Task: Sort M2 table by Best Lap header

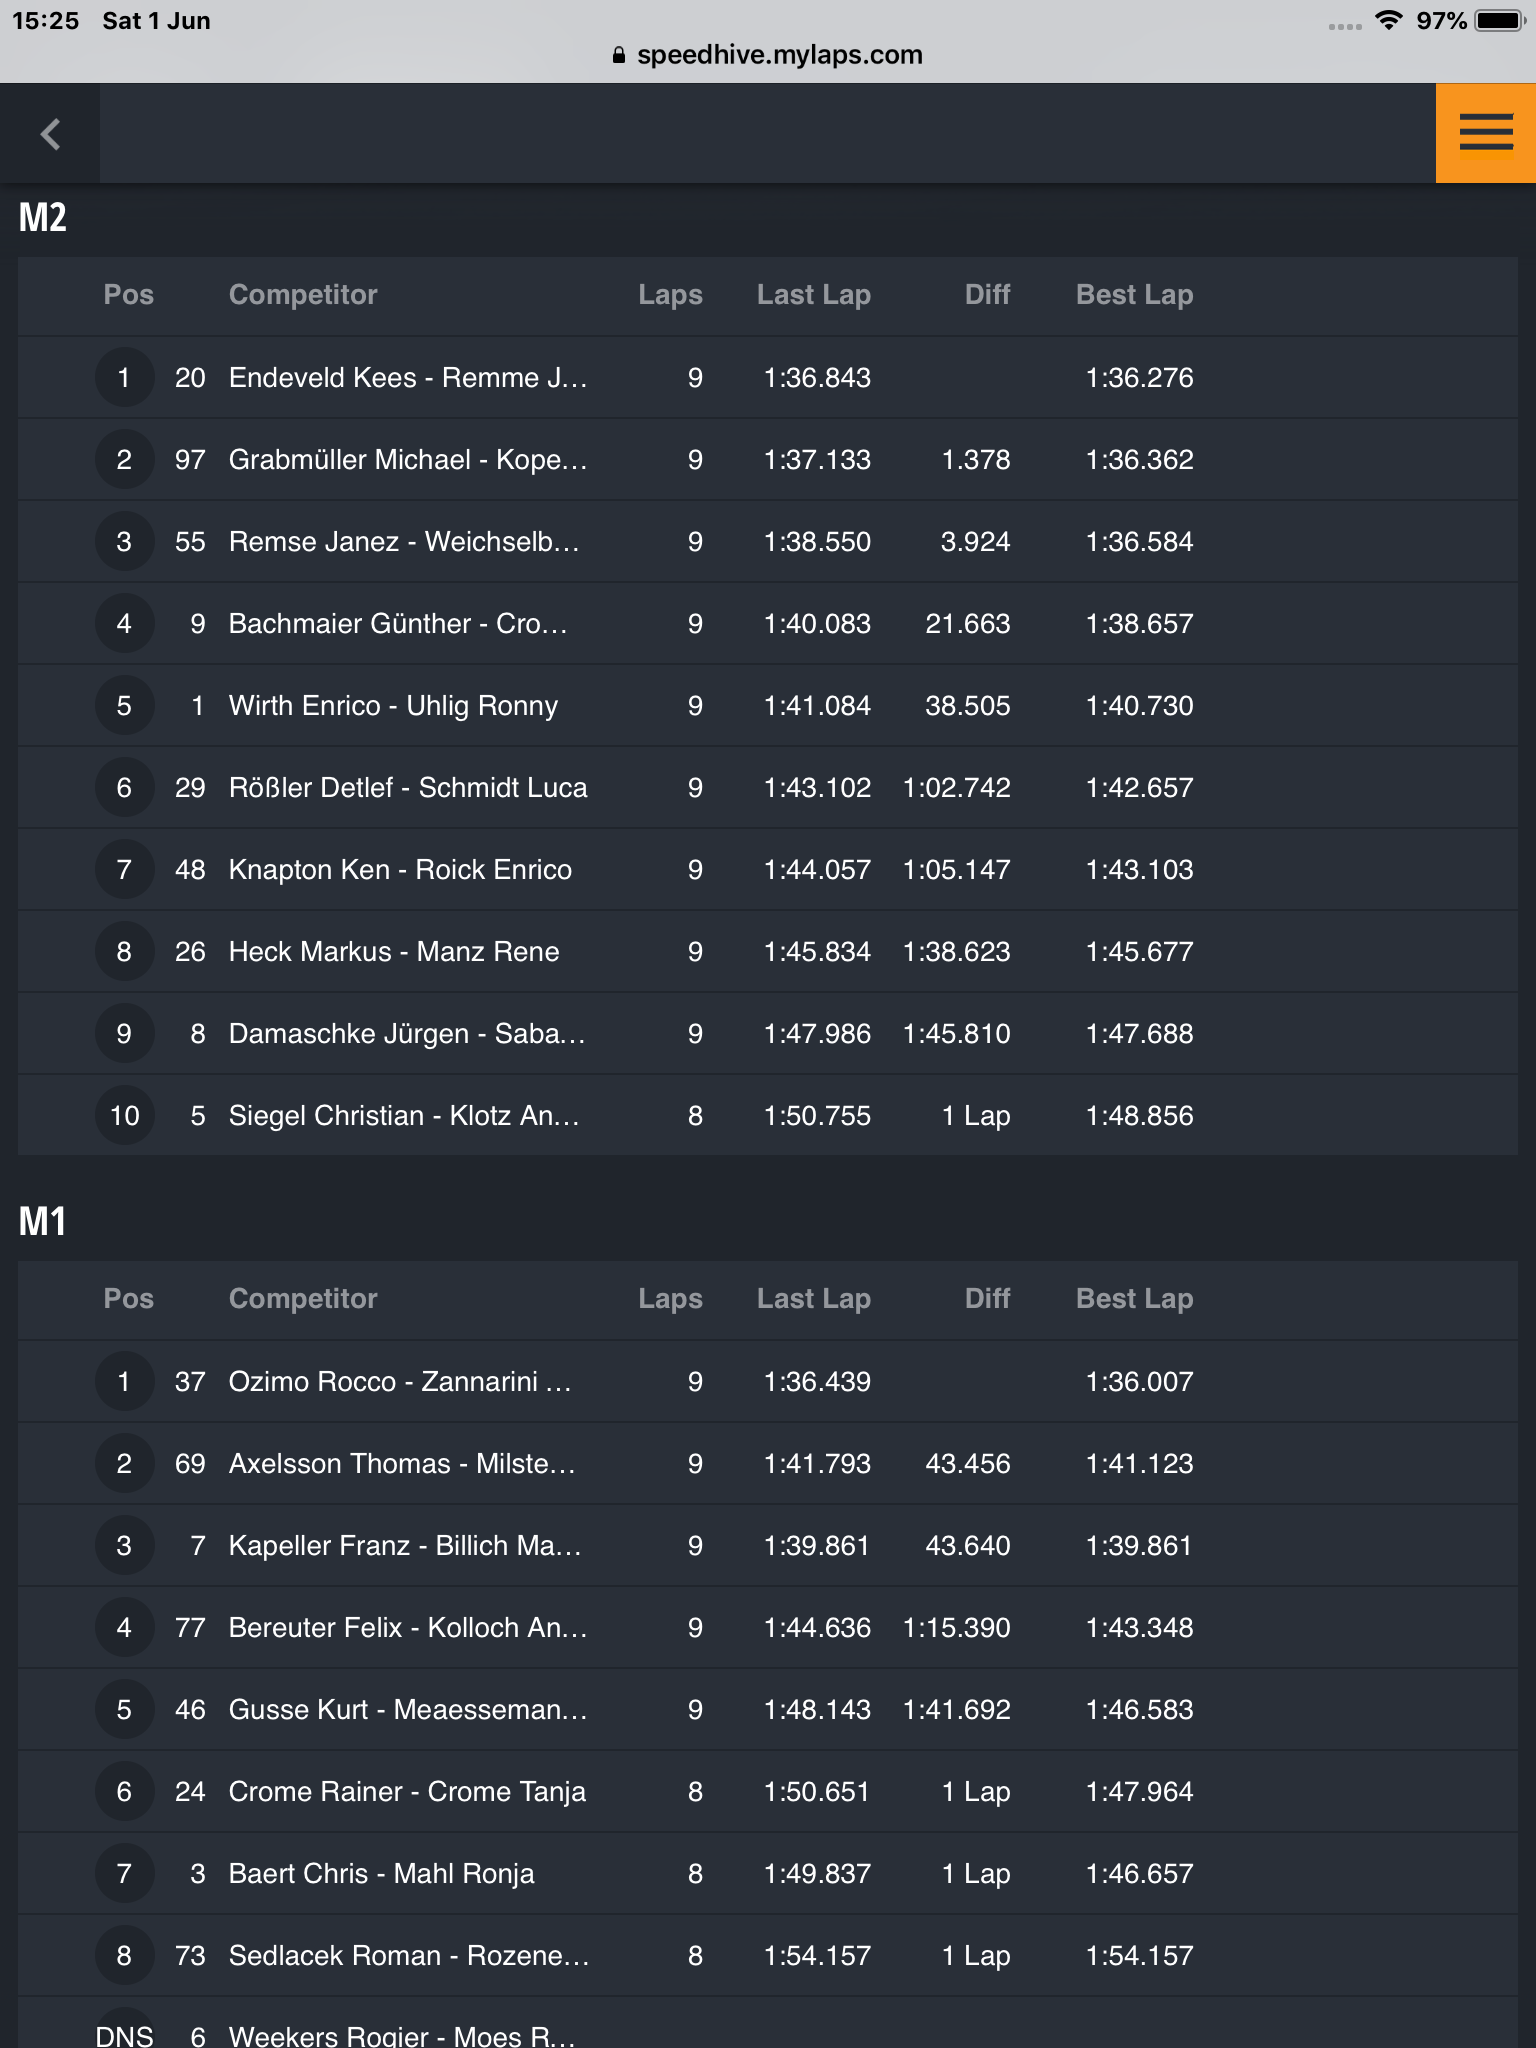Action: pos(1134,294)
